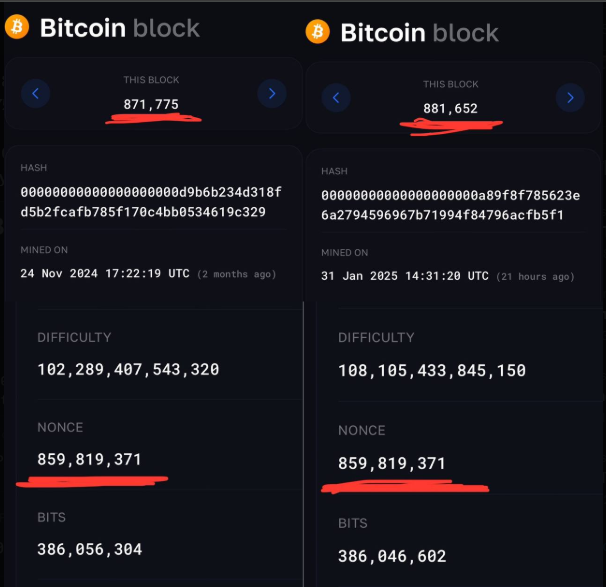606x587 pixels.
Task: Go to next block after 871,775
Action: 272,93
